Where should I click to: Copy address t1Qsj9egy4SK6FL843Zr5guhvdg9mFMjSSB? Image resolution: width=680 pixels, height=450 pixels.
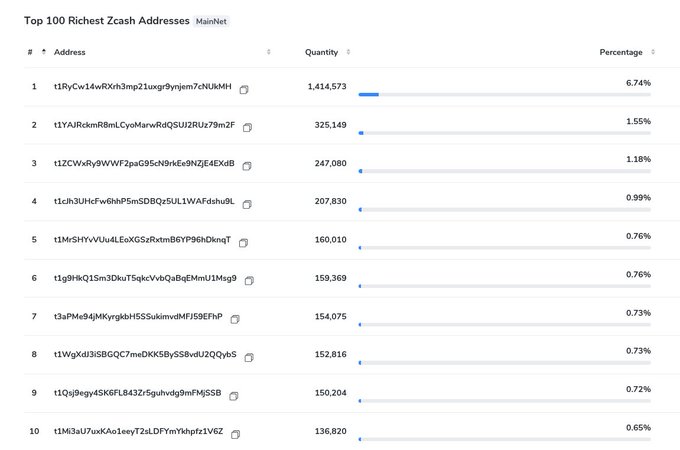click(x=233, y=396)
